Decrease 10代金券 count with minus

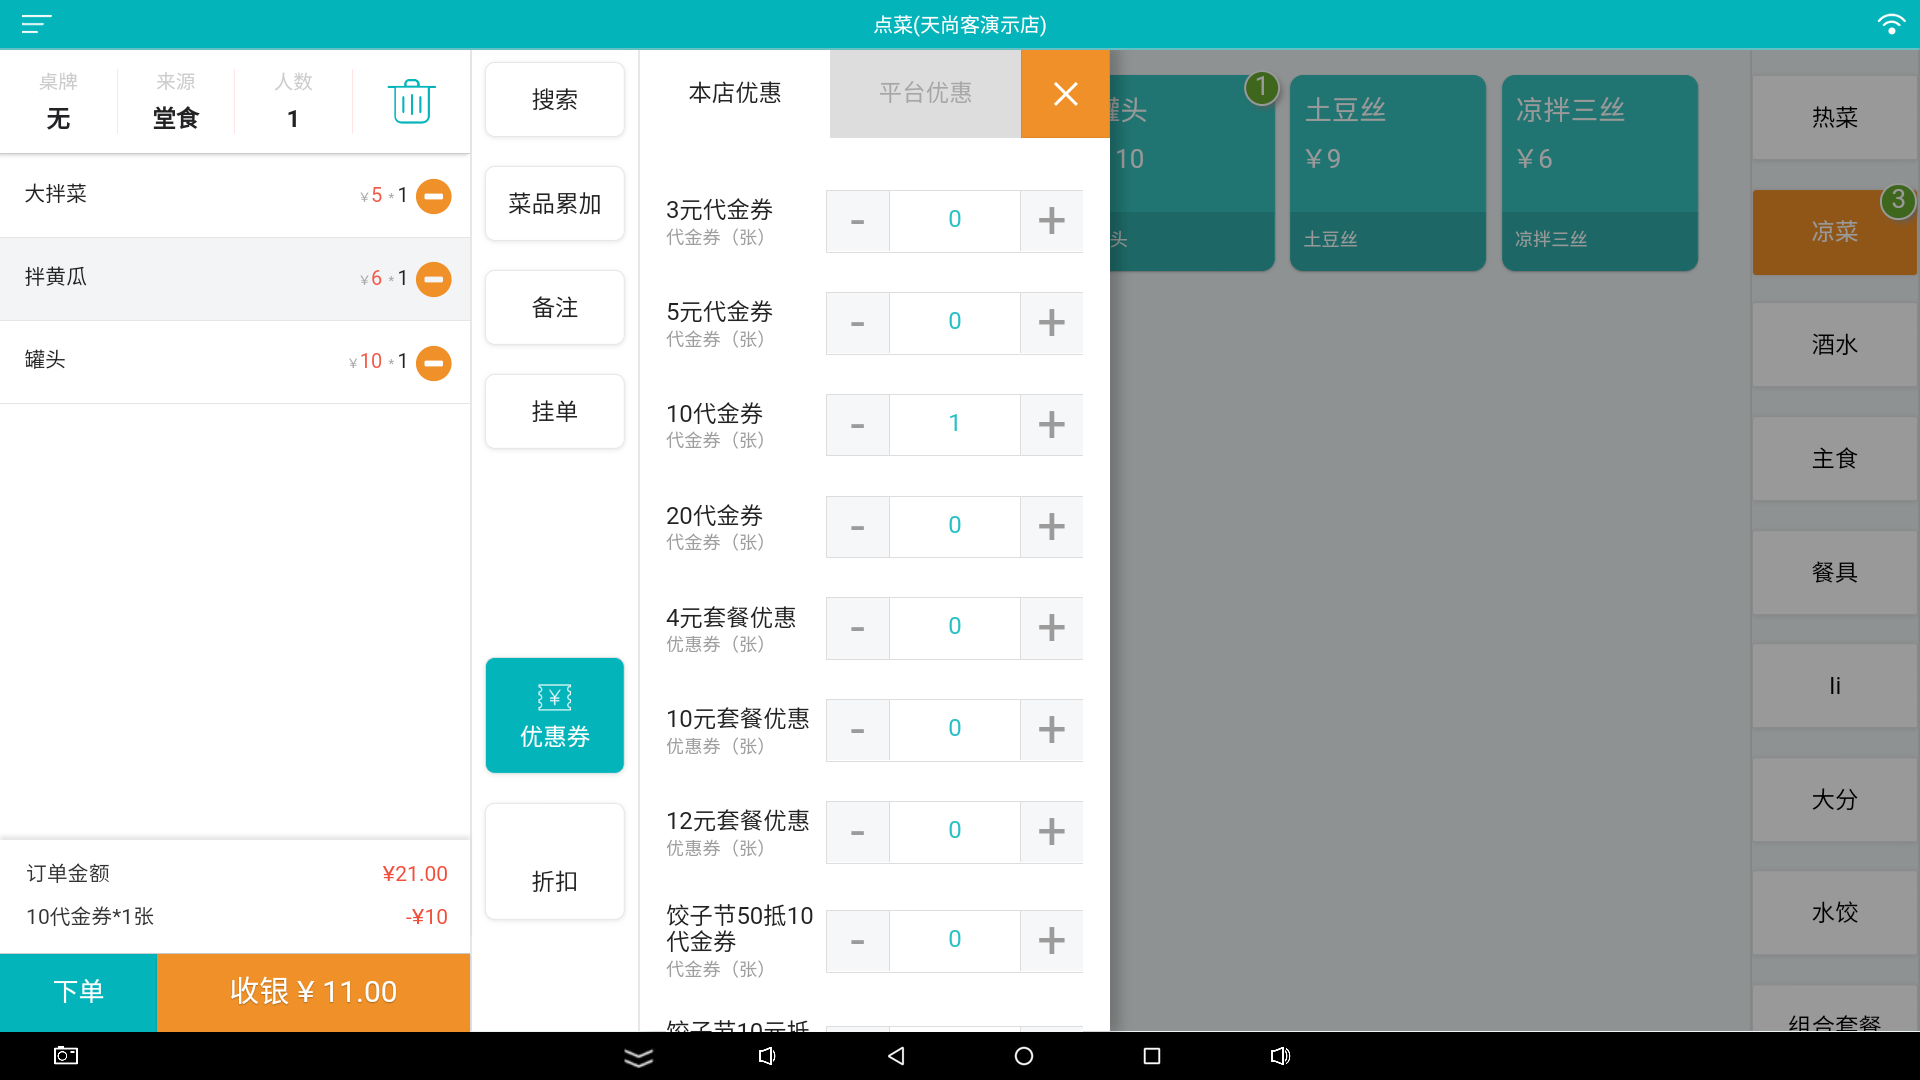857,425
